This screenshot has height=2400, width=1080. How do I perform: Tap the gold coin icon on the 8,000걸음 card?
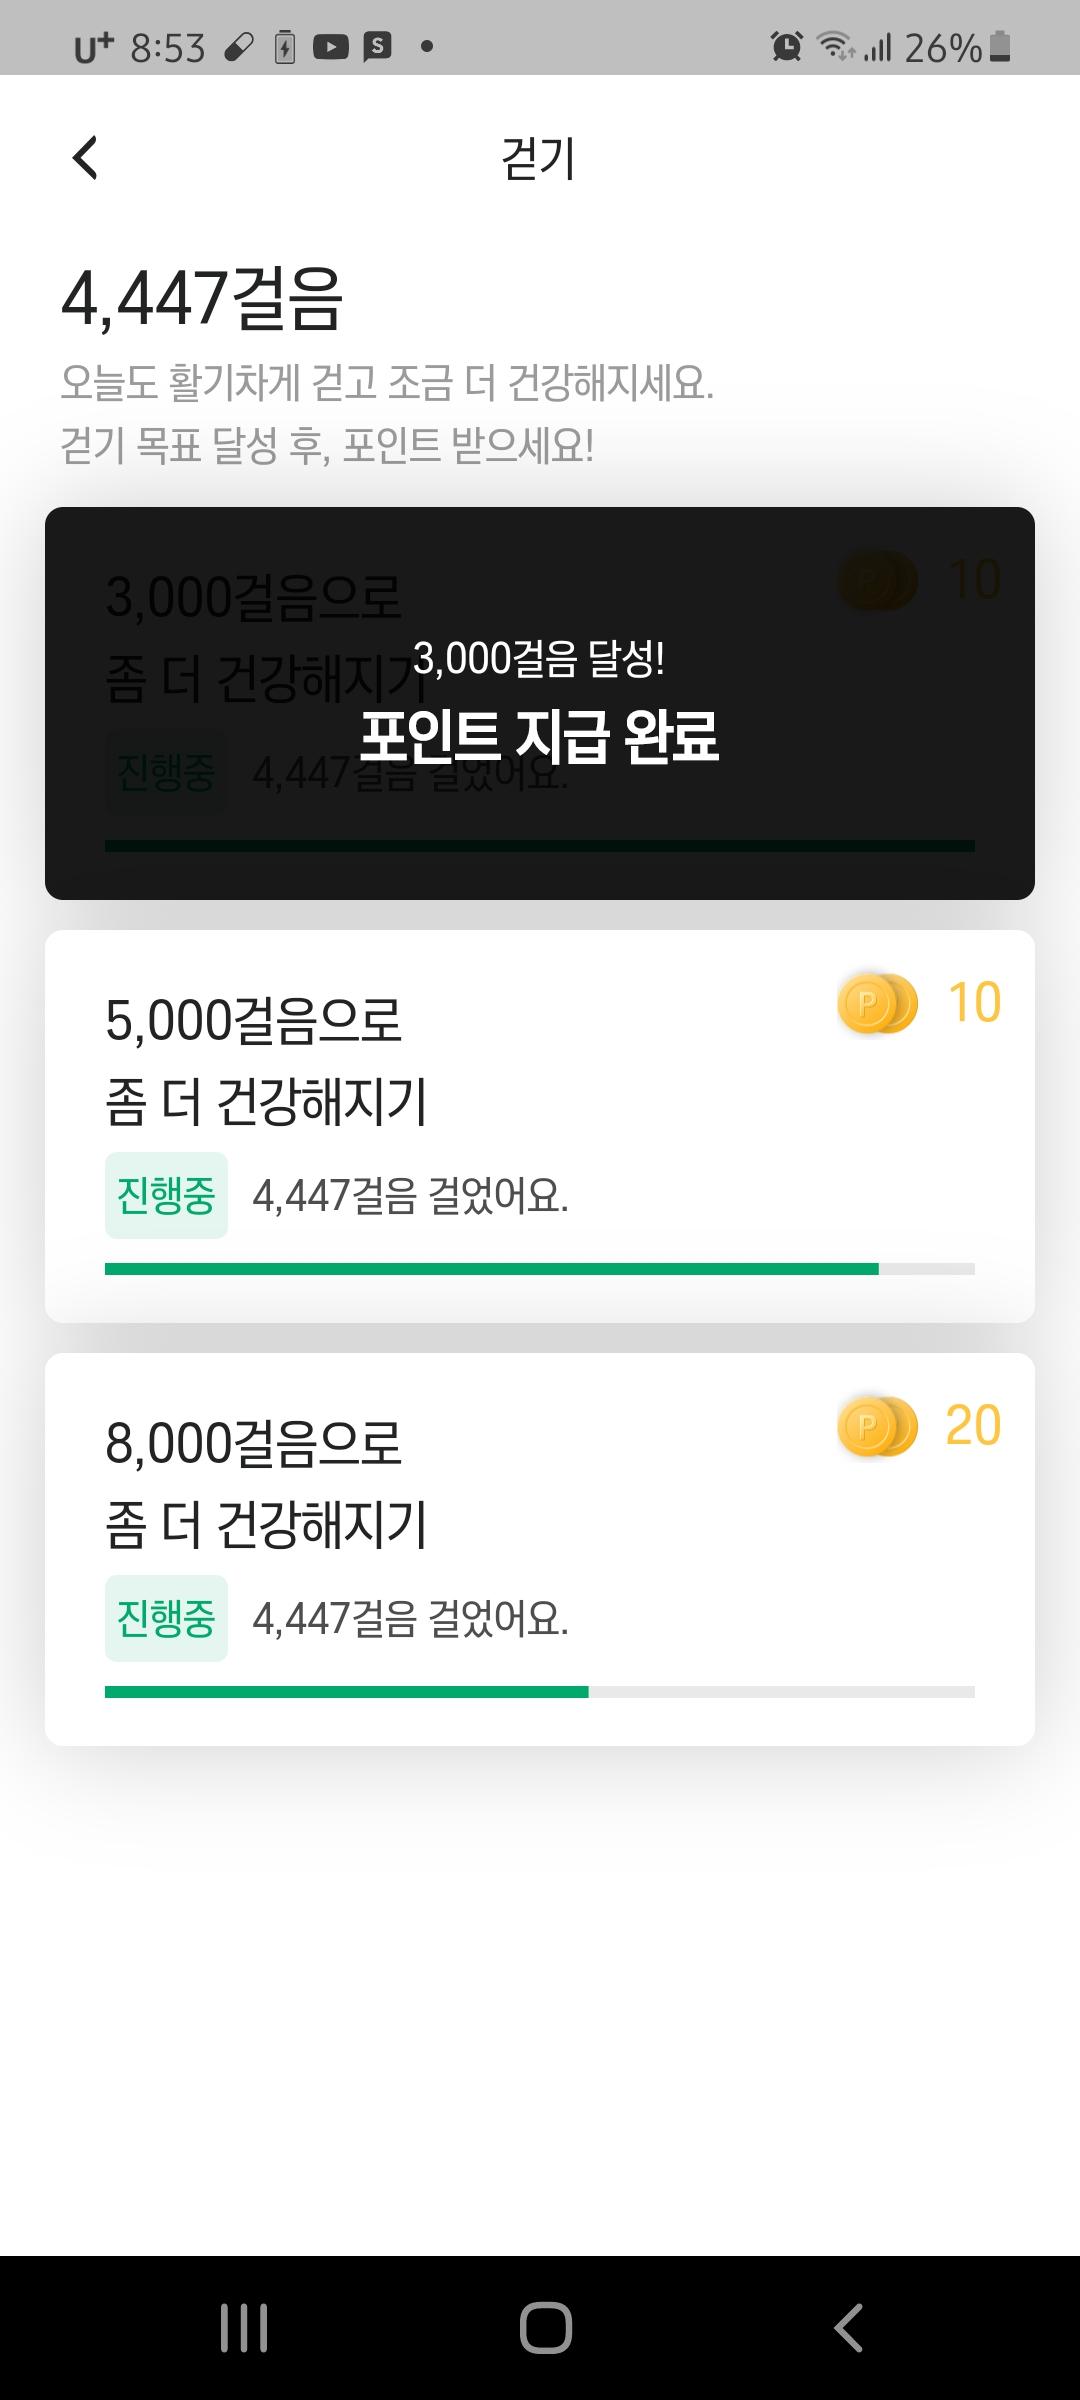click(x=877, y=1426)
